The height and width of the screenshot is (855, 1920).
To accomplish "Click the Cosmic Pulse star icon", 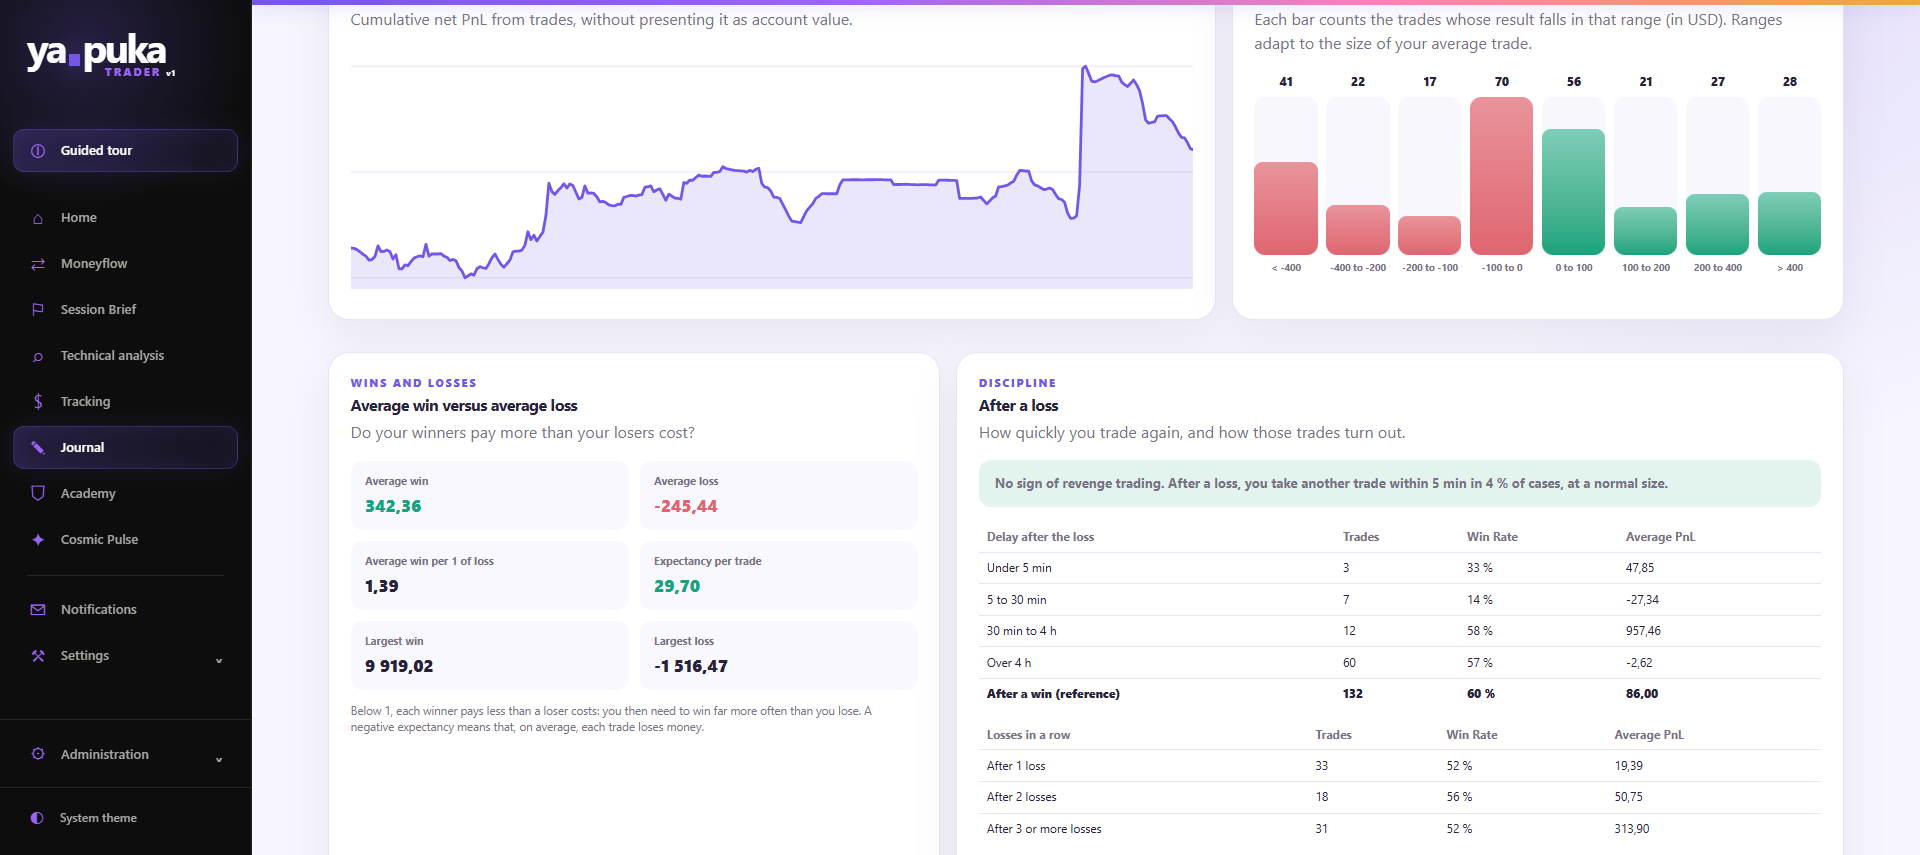I will (x=38, y=540).
